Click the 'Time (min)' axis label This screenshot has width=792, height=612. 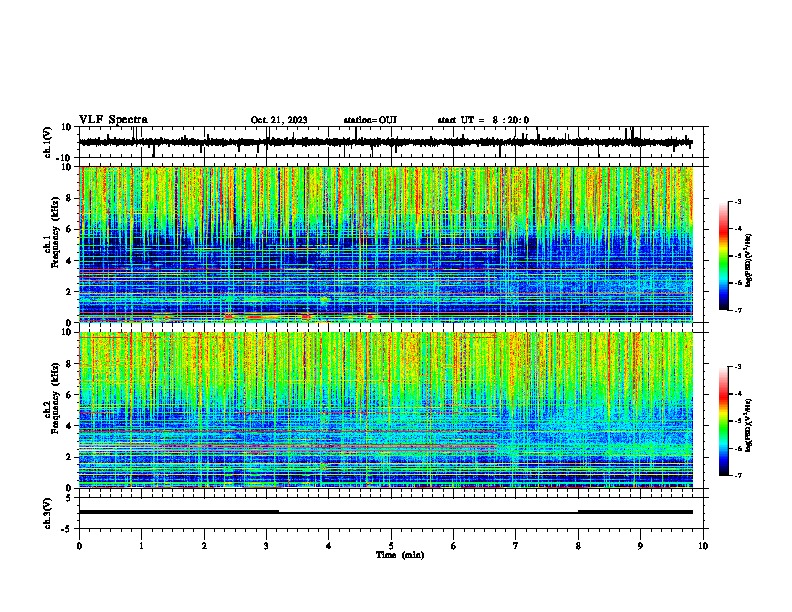400,555
